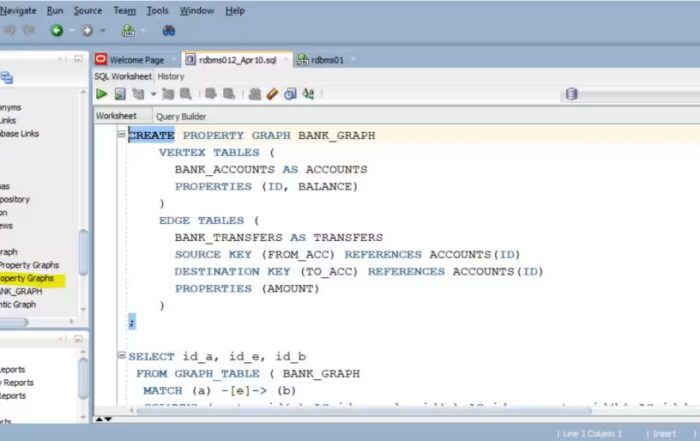The width and height of the screenshot is (700, 441).
Task: Select the Semantic Graph tree node
Action: click(18, 304)
